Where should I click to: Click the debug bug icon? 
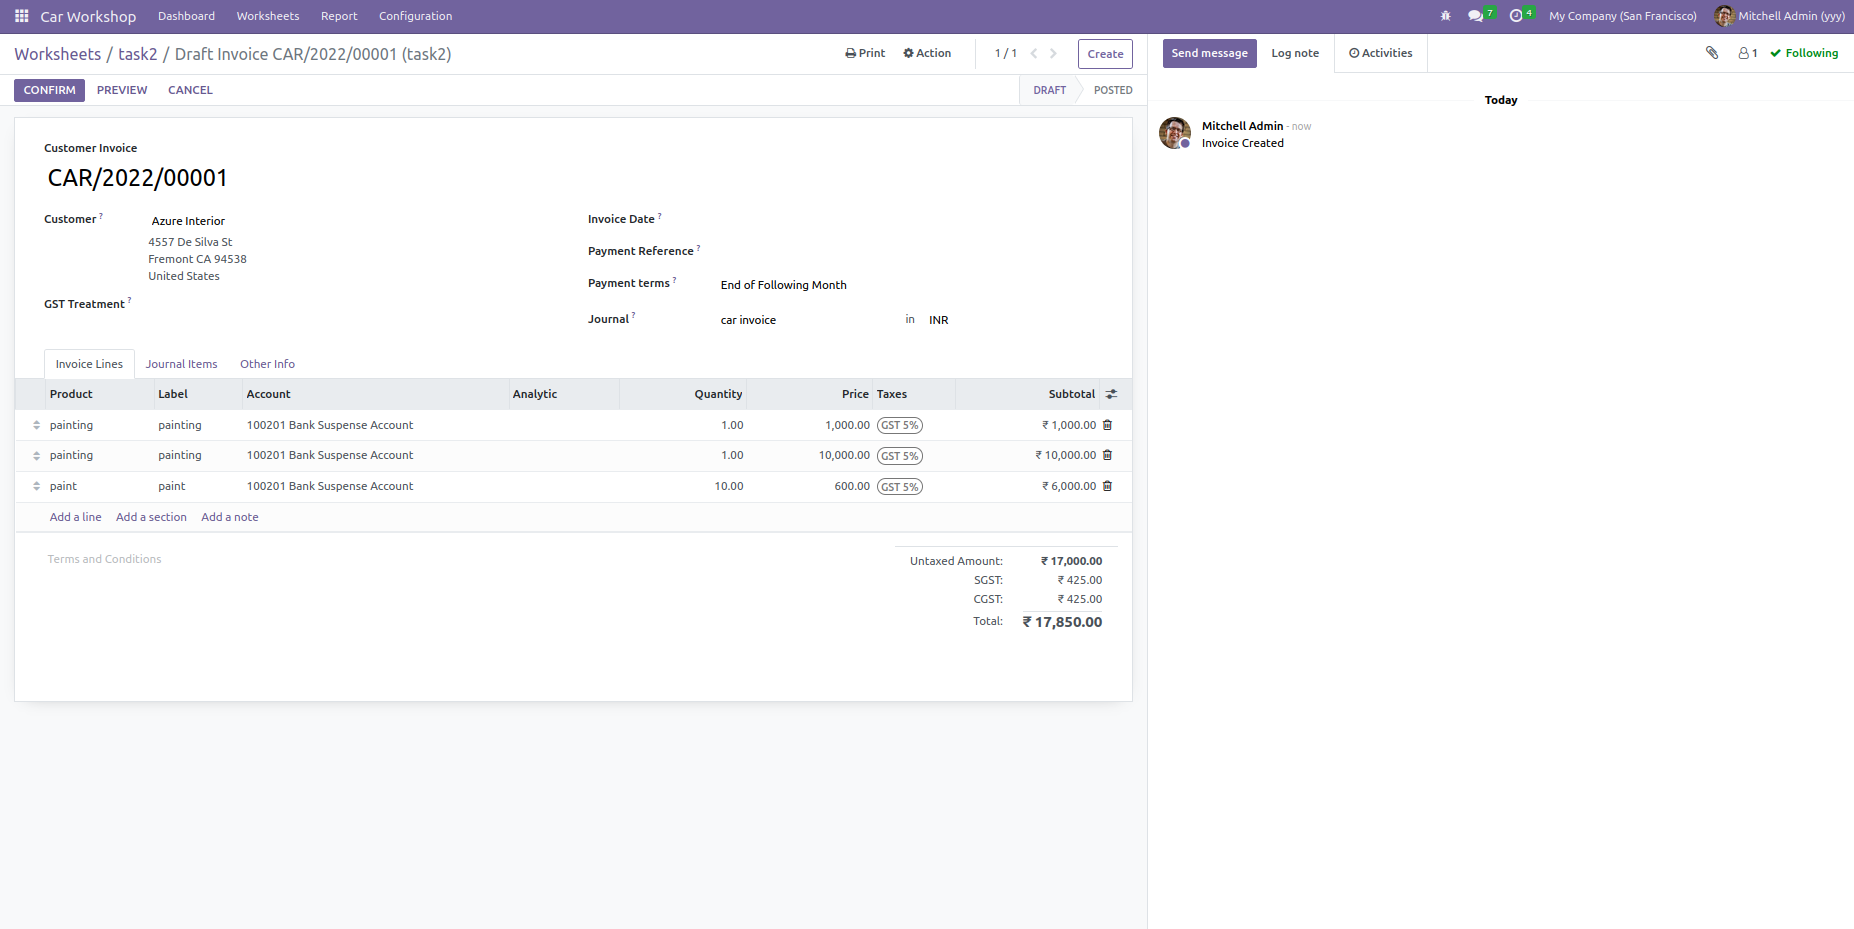coord(1445,16)
